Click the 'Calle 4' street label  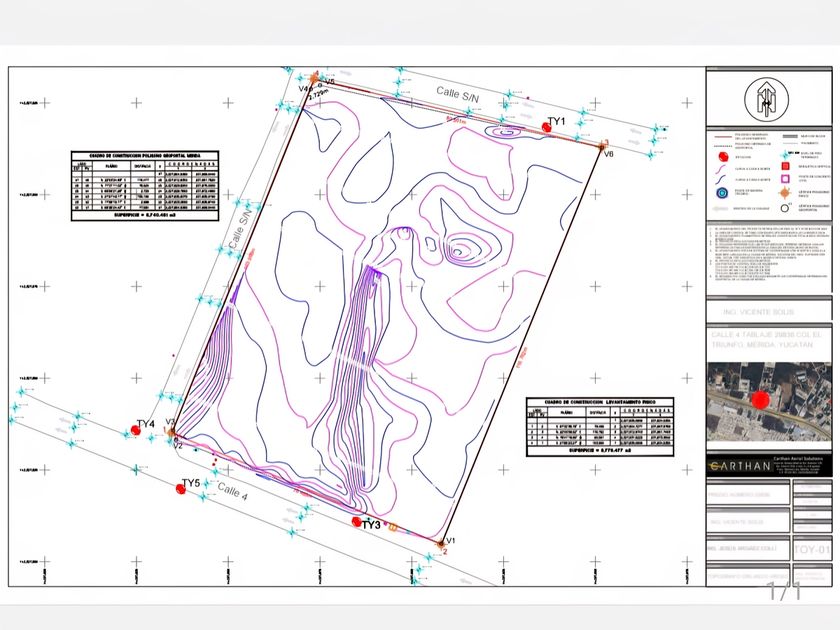(231, 492)
